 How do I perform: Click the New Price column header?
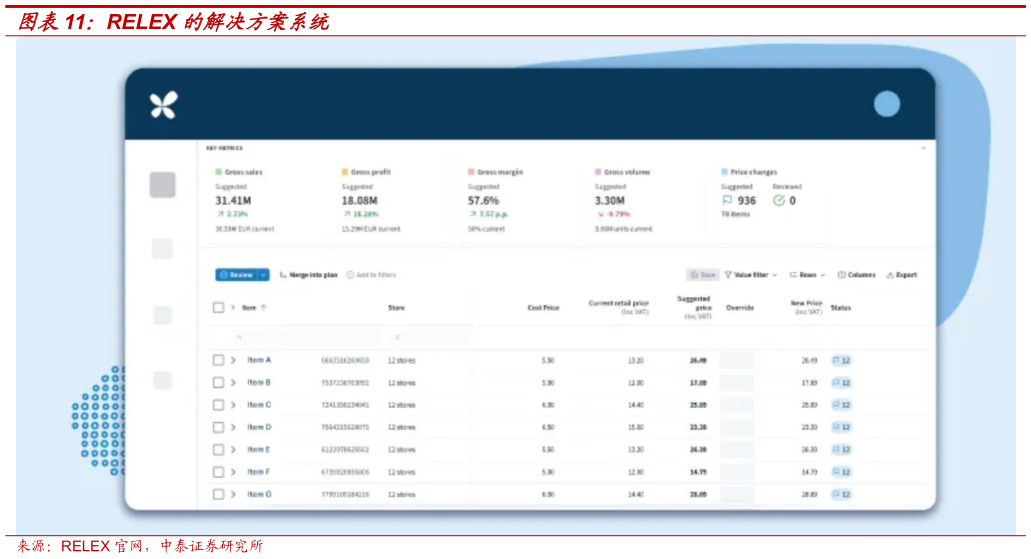(806, 307)
